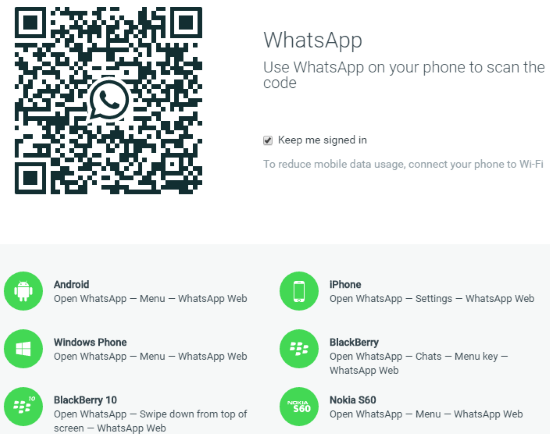Click the WhatsApp title heading
This screenshot has height=434, width=550.
[x=313, y=40]
